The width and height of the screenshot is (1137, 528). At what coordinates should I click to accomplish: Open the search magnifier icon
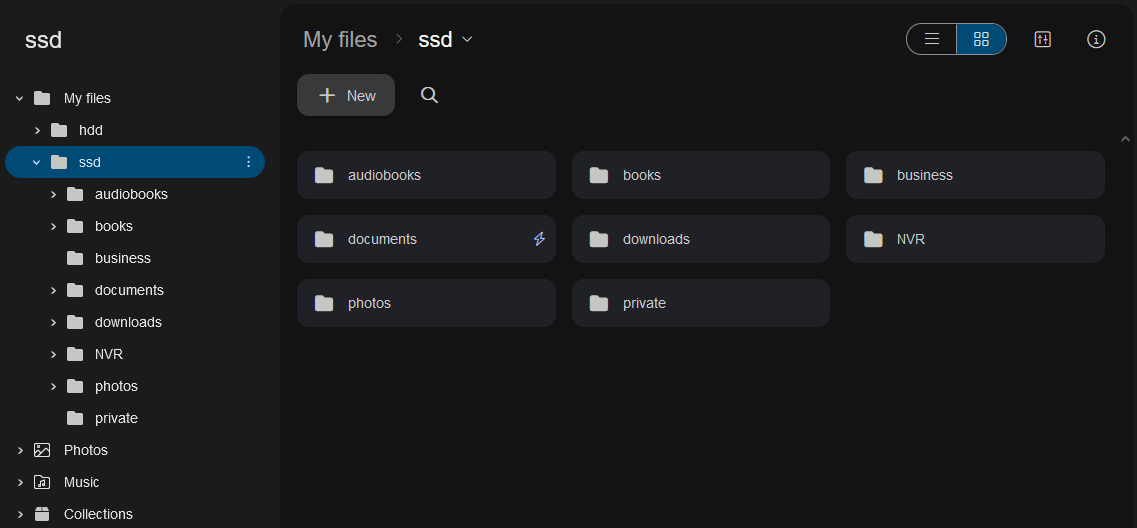pyautogui.click(x=429, y=95)
